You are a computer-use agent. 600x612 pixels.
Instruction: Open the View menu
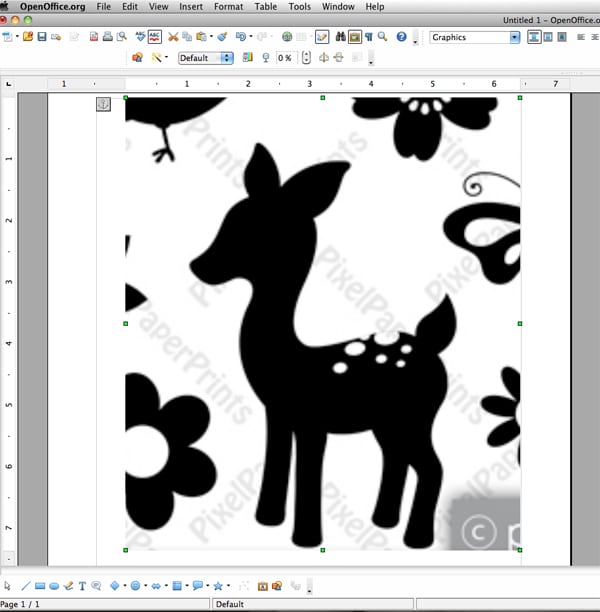point(158,7)
